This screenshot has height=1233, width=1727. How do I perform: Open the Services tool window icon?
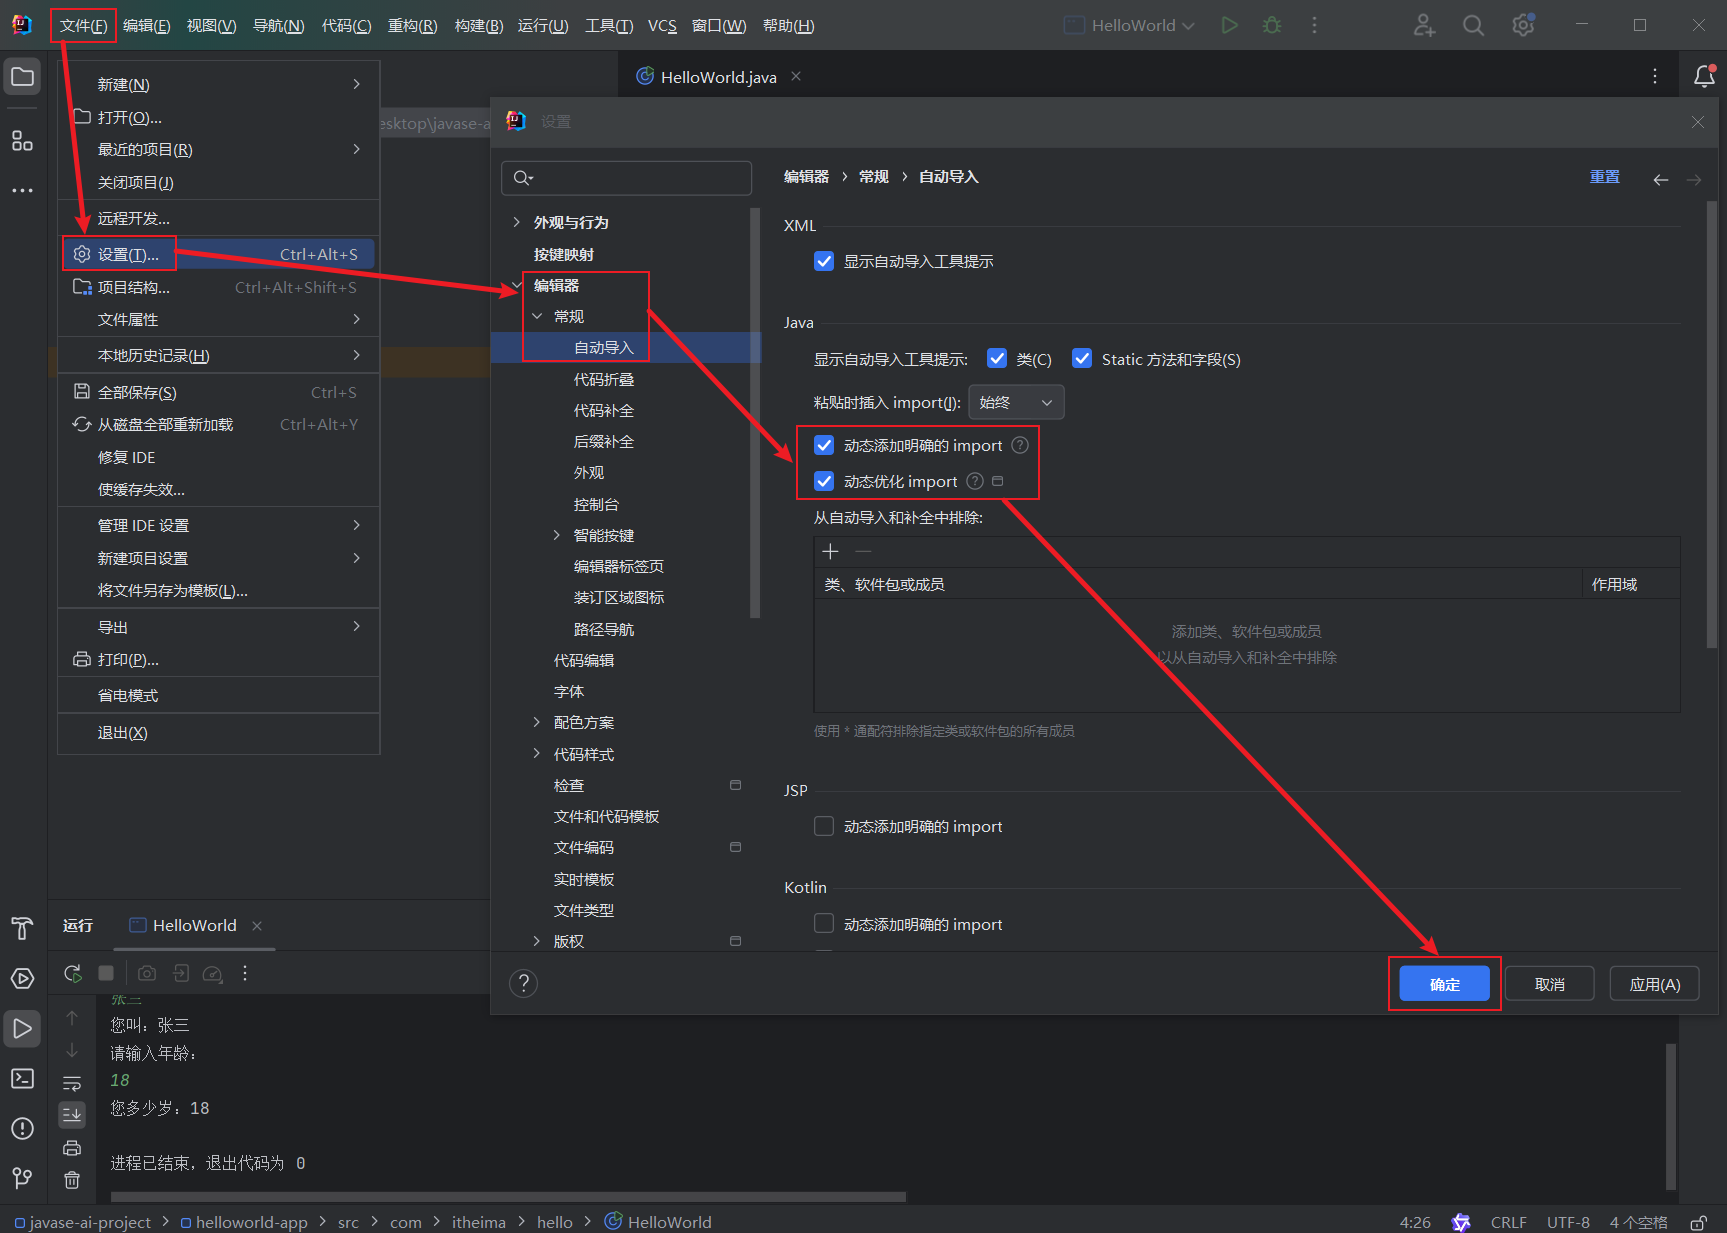pyautogui.click(x=22, y=978)
